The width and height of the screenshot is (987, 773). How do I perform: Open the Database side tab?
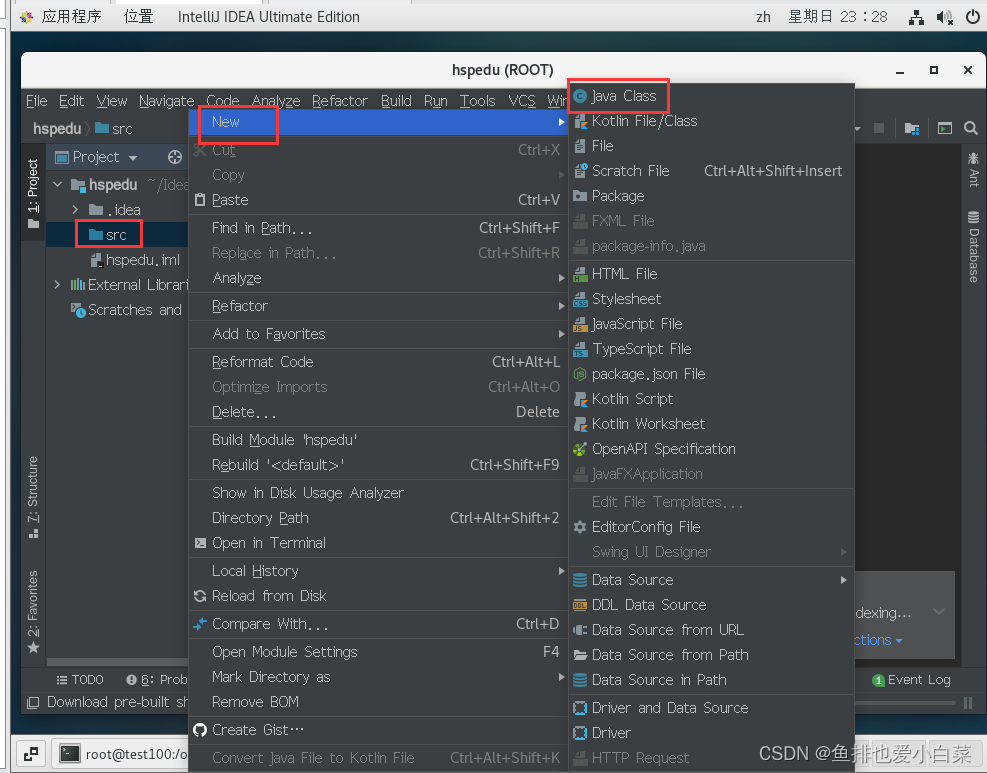click(x=973, y=247)
